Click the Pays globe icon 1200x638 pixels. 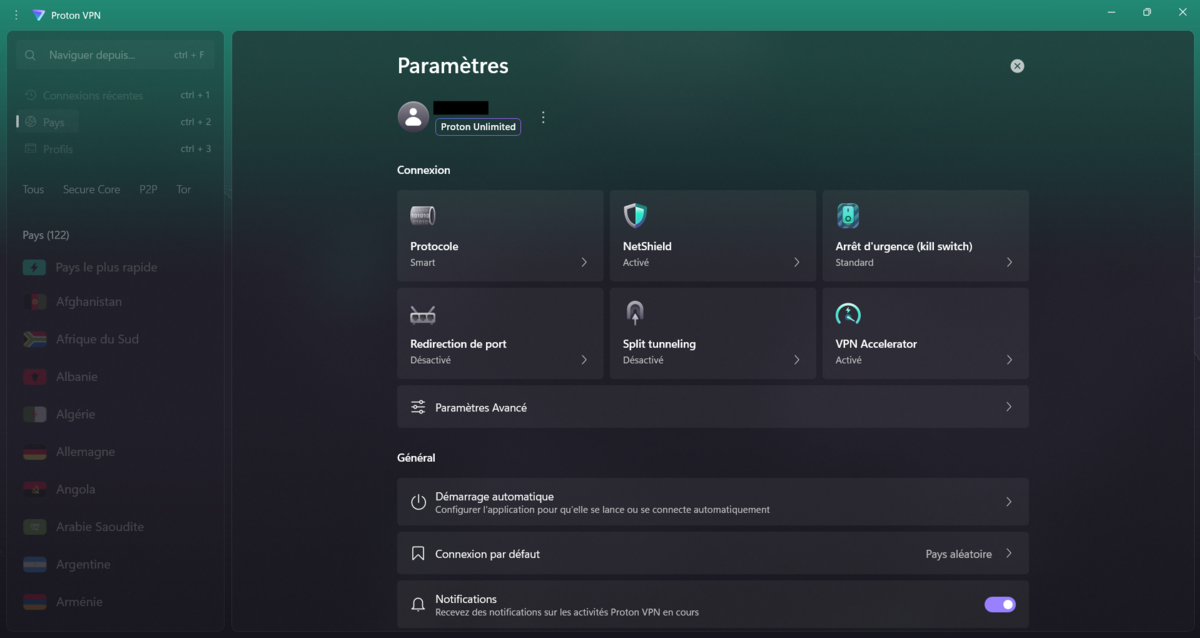coord(31,122)
